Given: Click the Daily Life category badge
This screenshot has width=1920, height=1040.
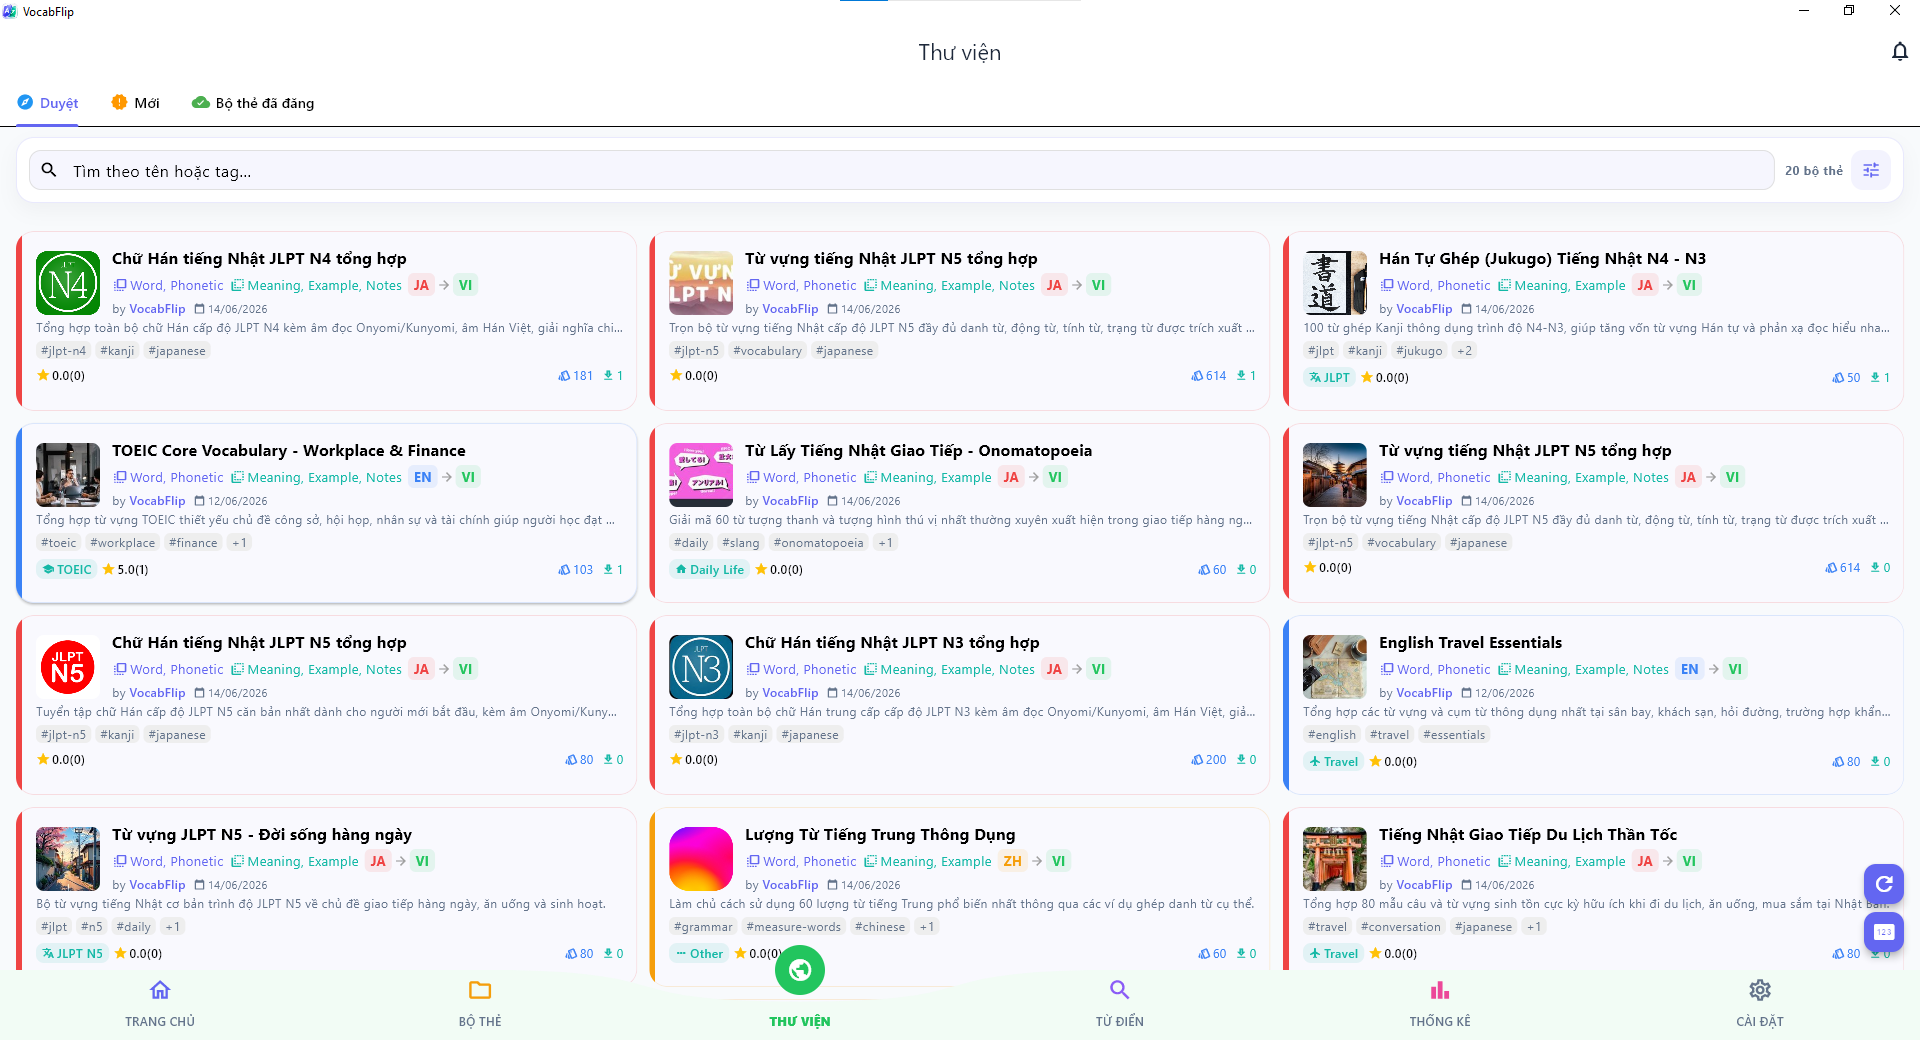Looking at the screenshot, I should pos(709,570).
